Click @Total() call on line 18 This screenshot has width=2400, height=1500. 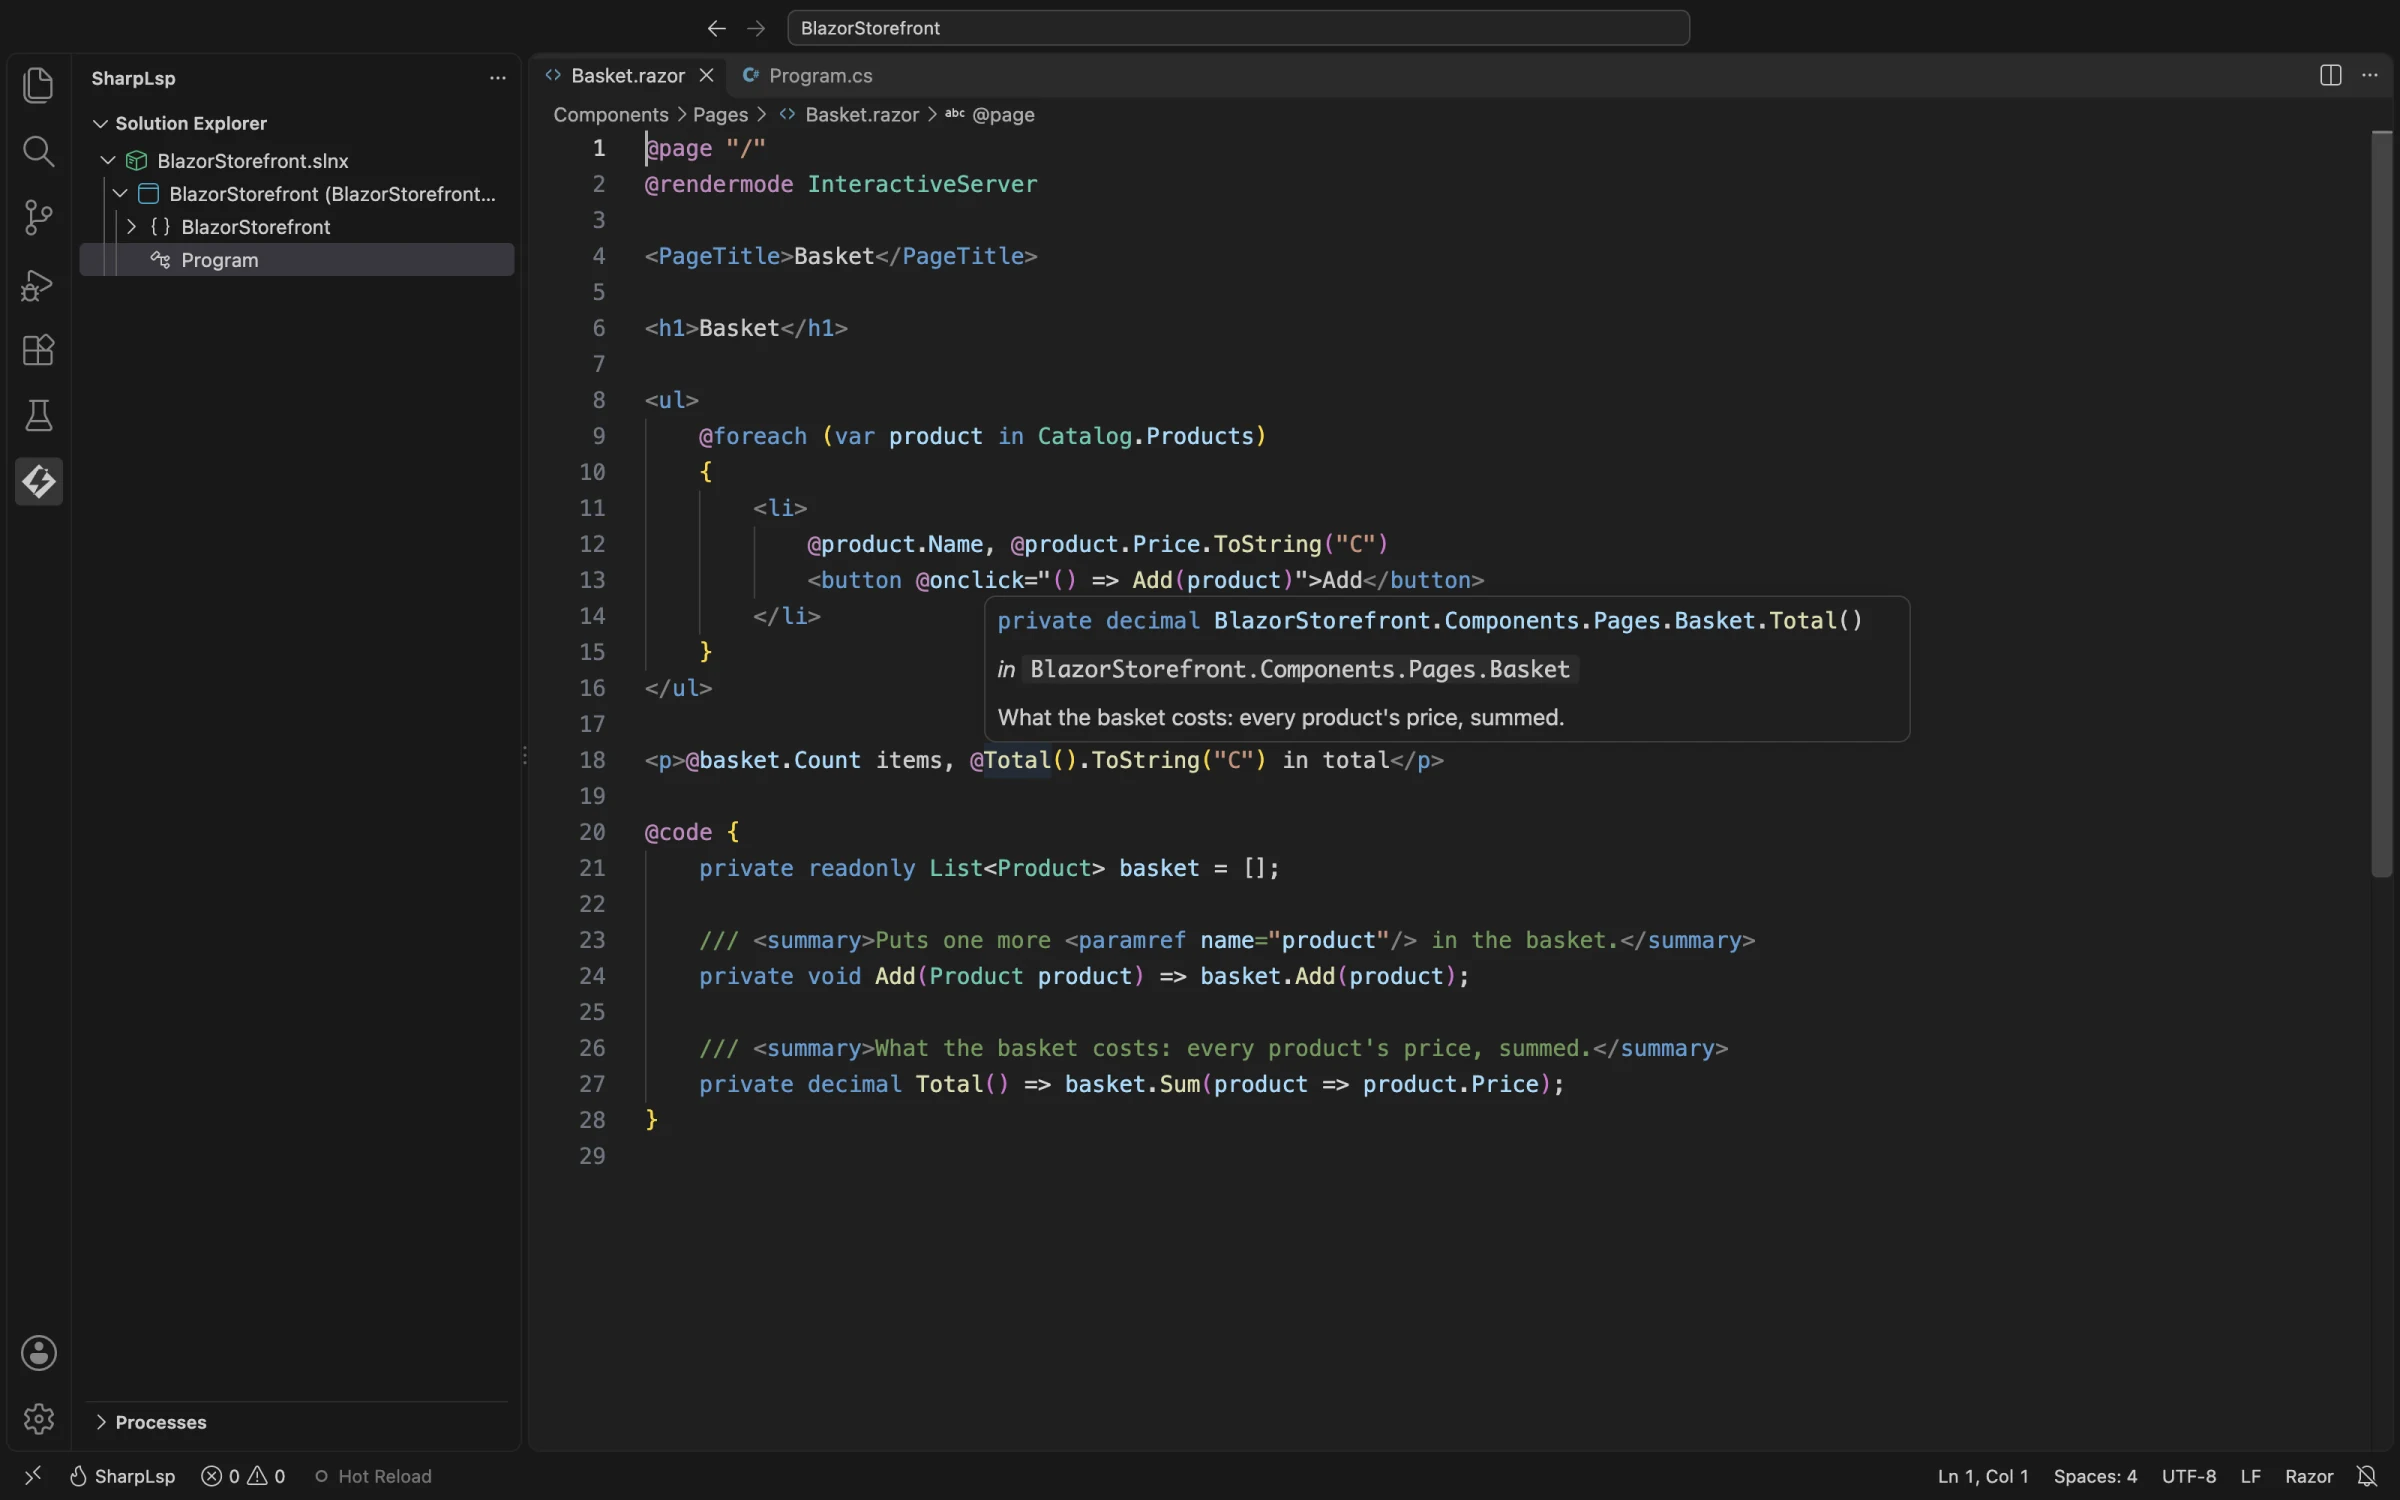(x=1024, y=760)
